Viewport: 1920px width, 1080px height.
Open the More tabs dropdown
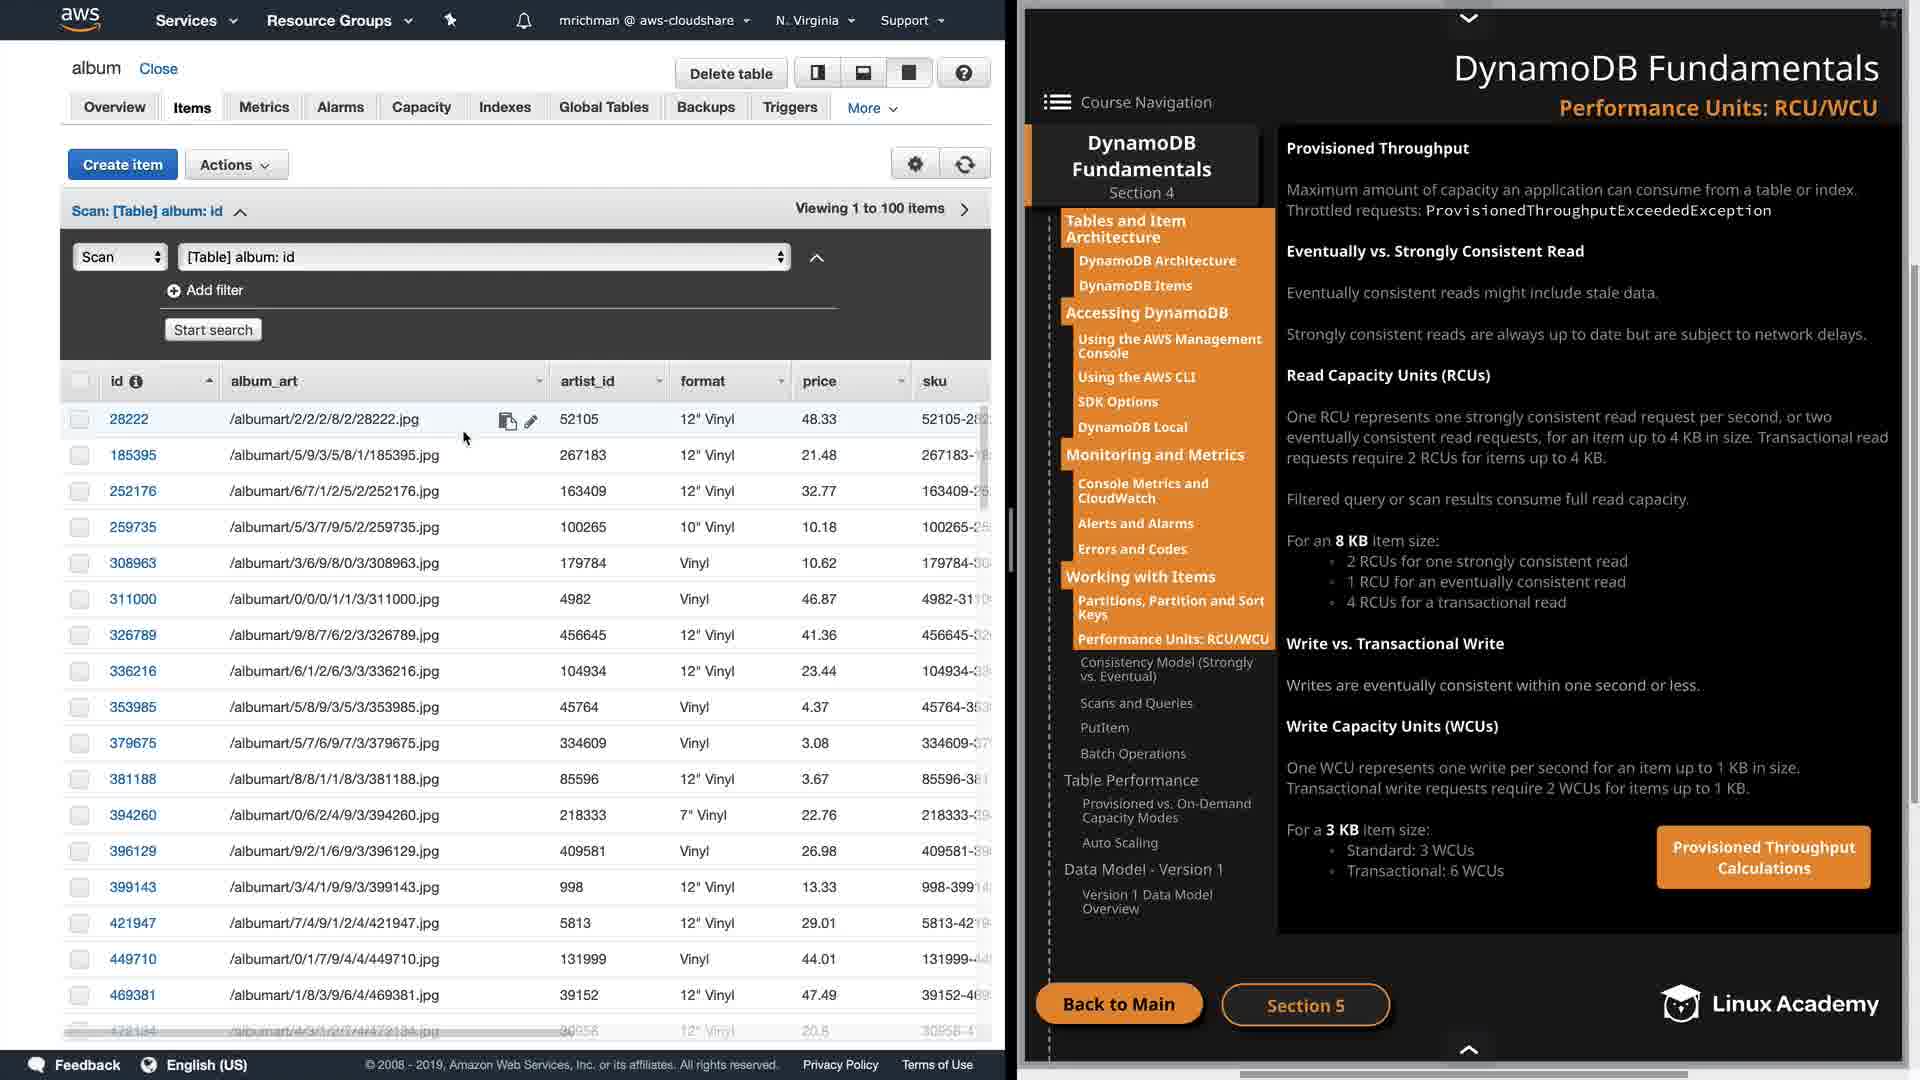coord(872,108)
